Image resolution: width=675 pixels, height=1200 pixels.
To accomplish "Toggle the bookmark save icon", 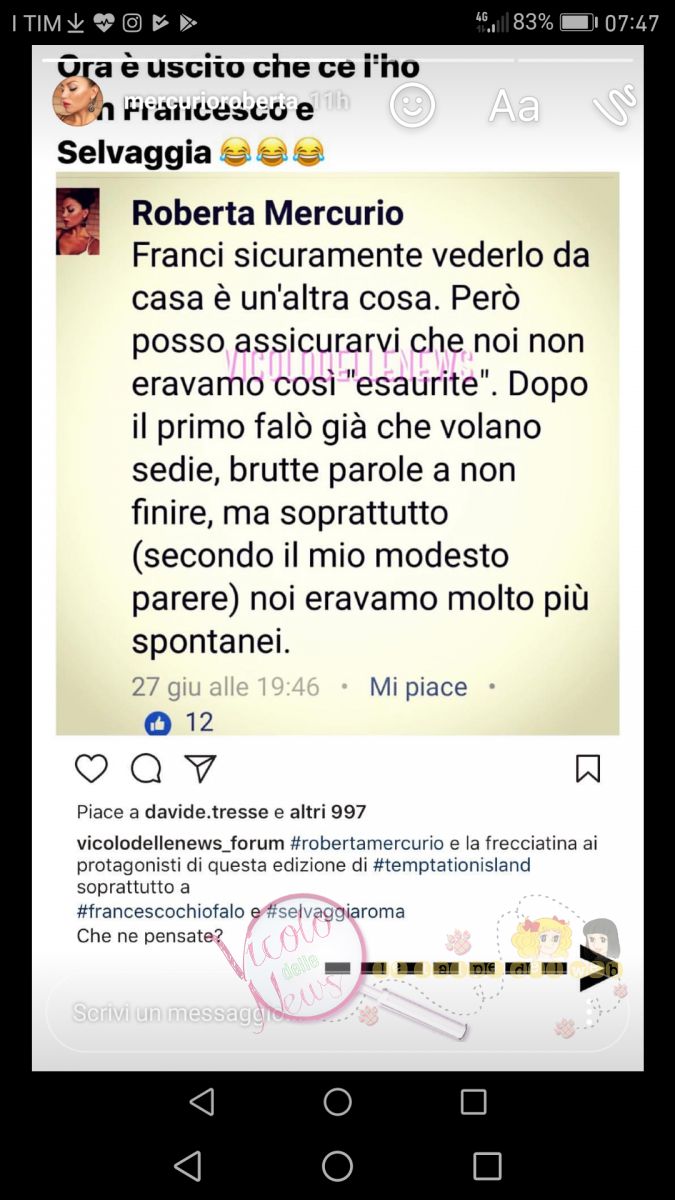I will pos(588,768).
